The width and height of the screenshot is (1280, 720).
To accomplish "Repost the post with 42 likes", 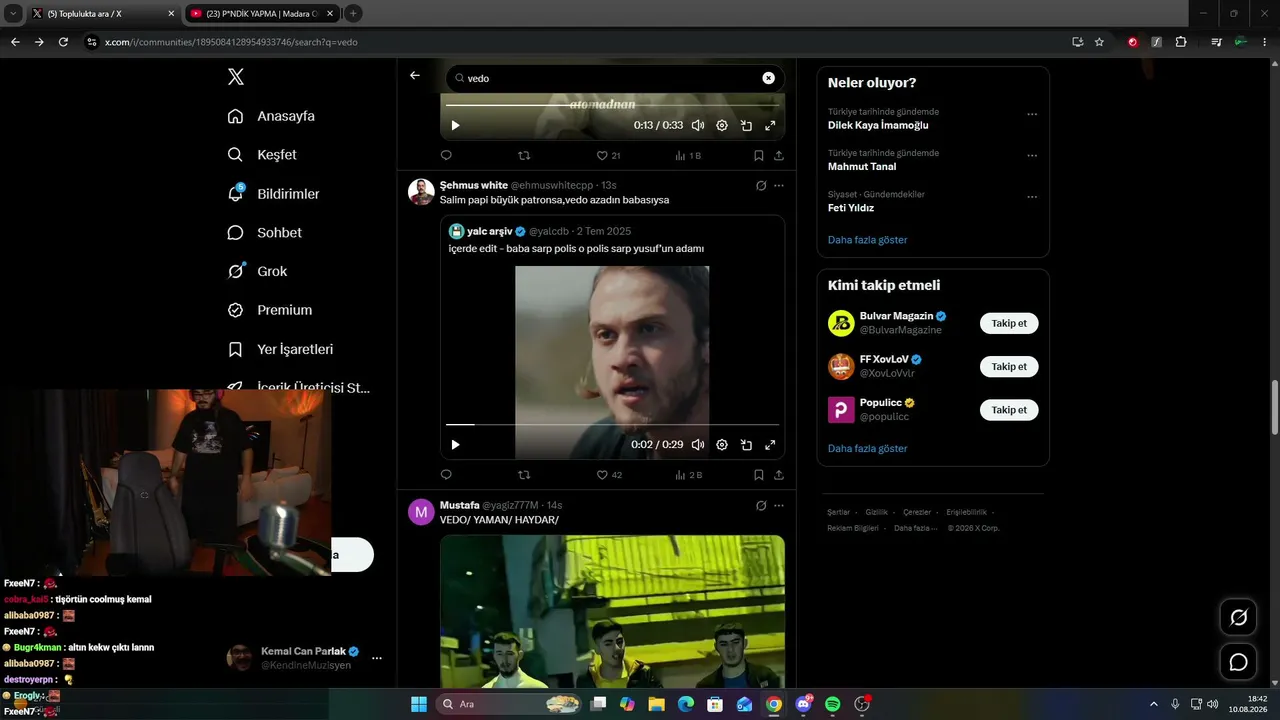I will click(524, 475).
